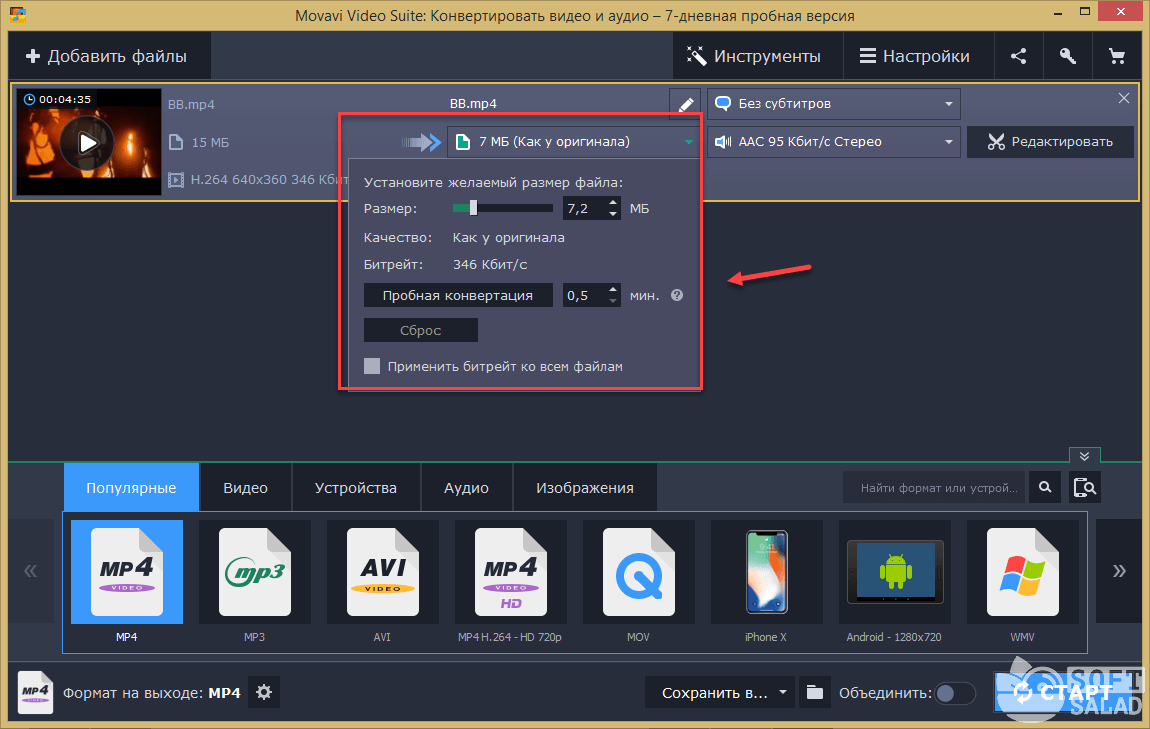The width and height of the screenshot is (1150, 729).
Task: Click the file size 7,2 input field
Action: click(585, 208)
